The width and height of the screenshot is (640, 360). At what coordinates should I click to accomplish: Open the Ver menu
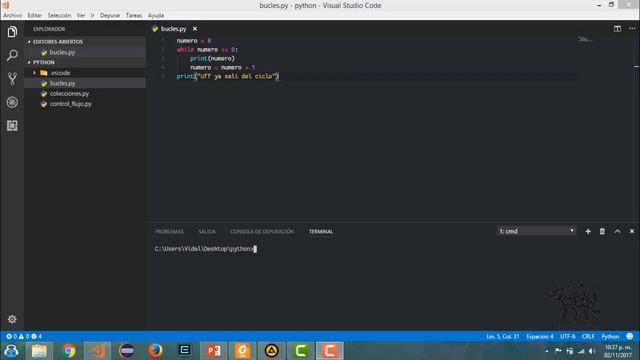click(81, 15)
